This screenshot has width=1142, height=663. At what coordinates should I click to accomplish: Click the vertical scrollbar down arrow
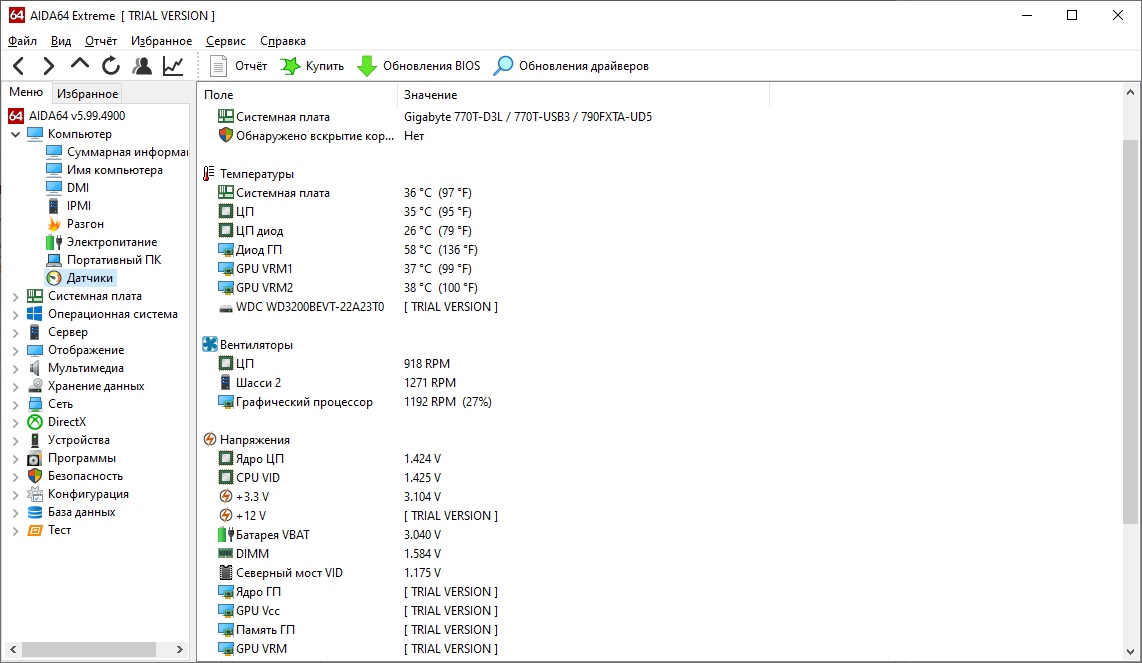click(1131, 652)
